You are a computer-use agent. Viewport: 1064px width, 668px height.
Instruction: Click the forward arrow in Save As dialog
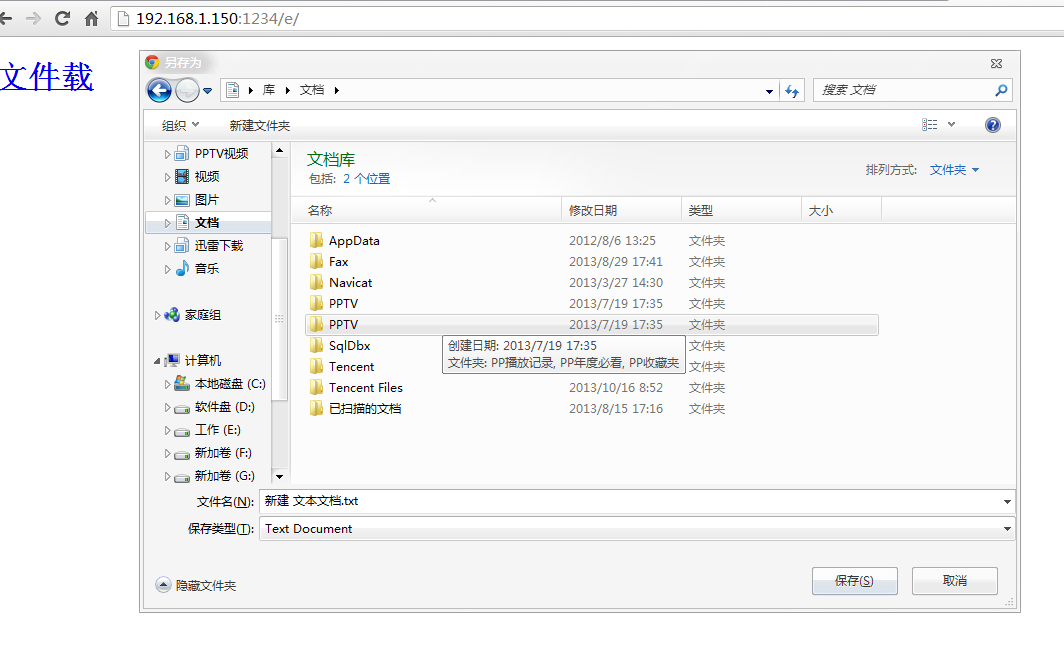tap(187, 90)
